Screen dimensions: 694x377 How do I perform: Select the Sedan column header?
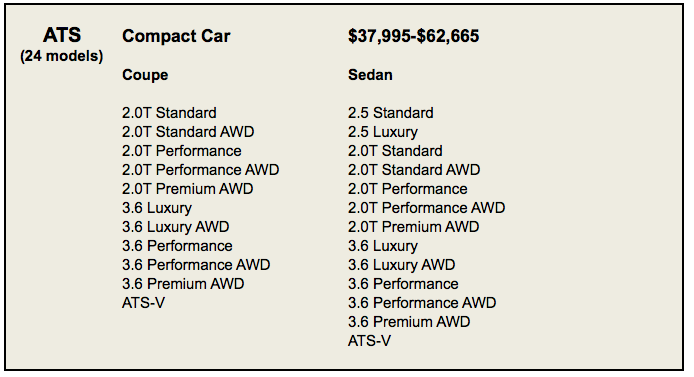tap(370, 75)
